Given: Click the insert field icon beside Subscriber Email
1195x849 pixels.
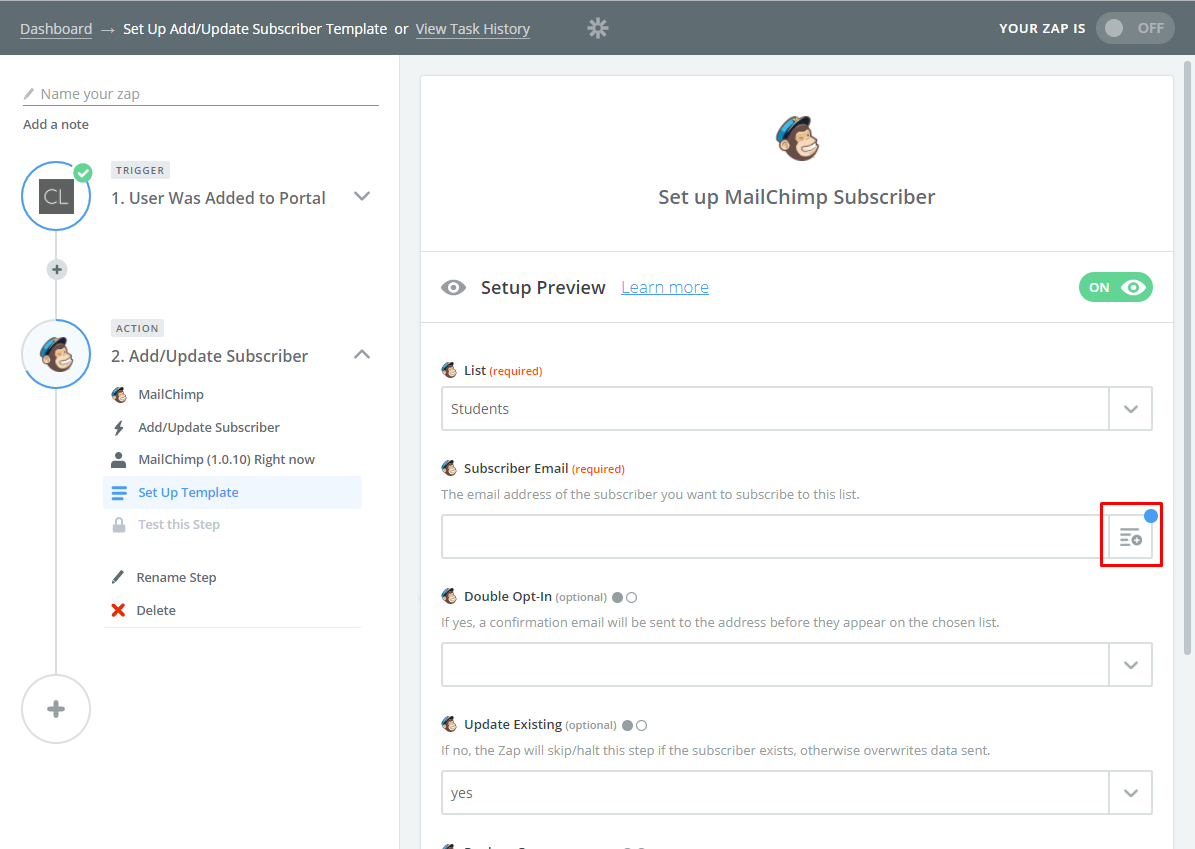Looking at the screenshot, I should [1130, 537].
